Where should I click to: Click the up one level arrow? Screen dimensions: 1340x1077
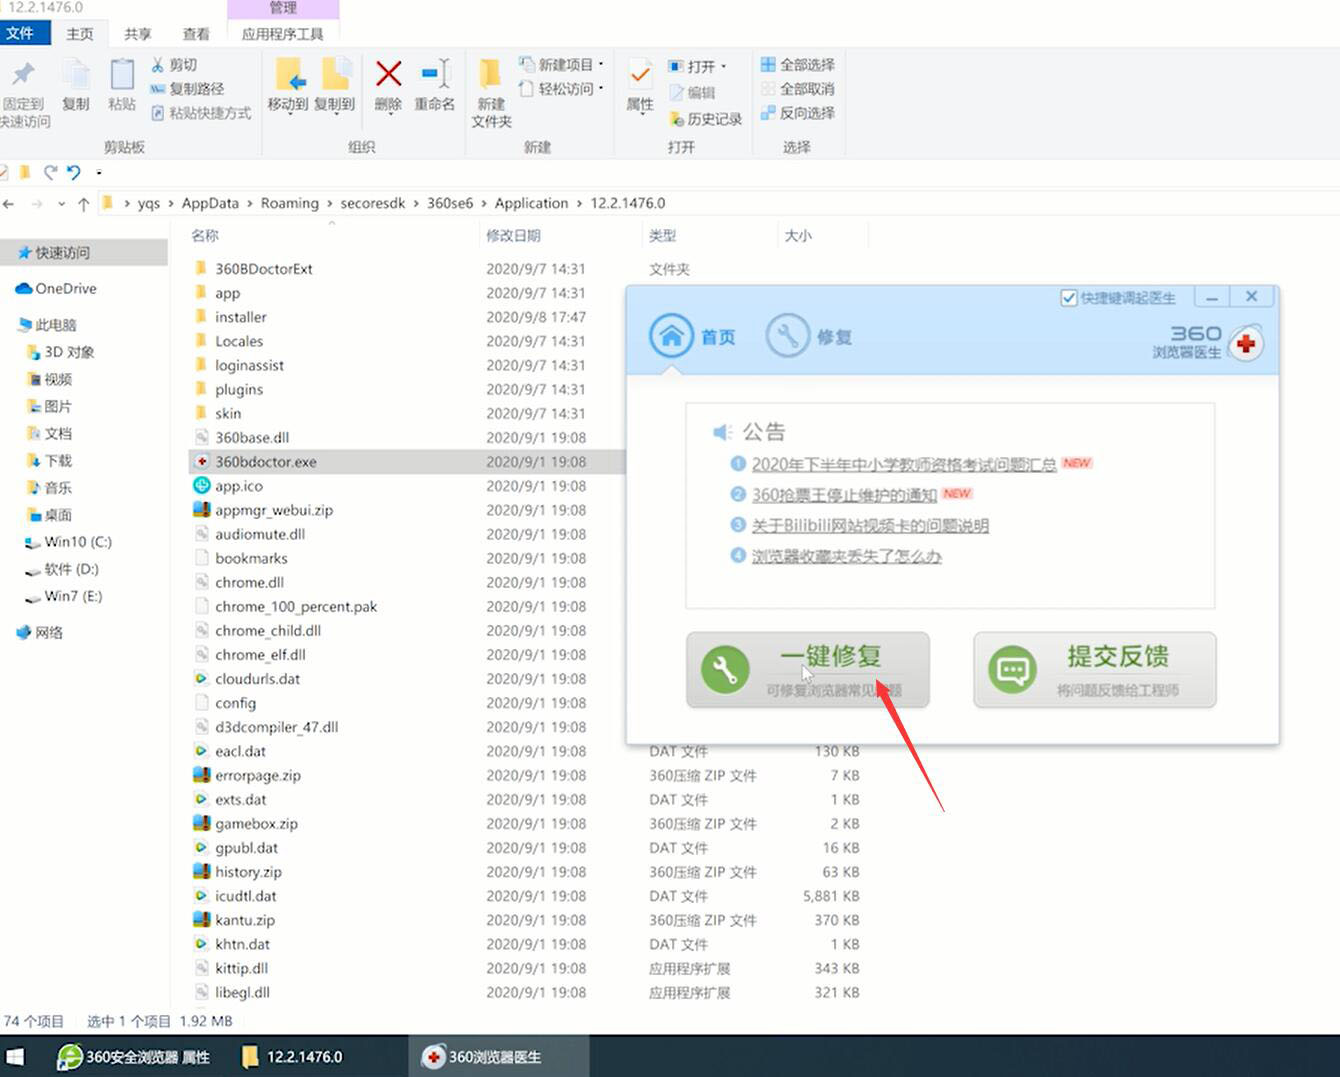tap(84, 204)
